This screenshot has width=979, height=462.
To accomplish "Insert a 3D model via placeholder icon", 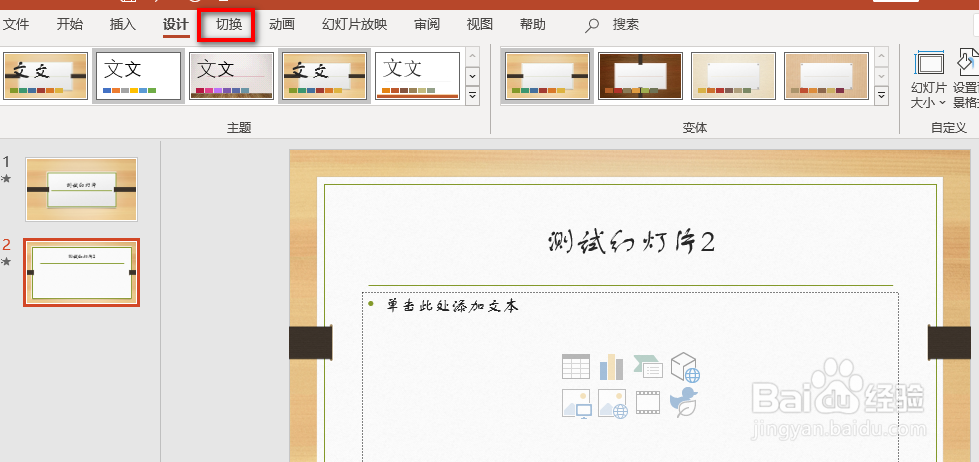I will pos(685,366).
